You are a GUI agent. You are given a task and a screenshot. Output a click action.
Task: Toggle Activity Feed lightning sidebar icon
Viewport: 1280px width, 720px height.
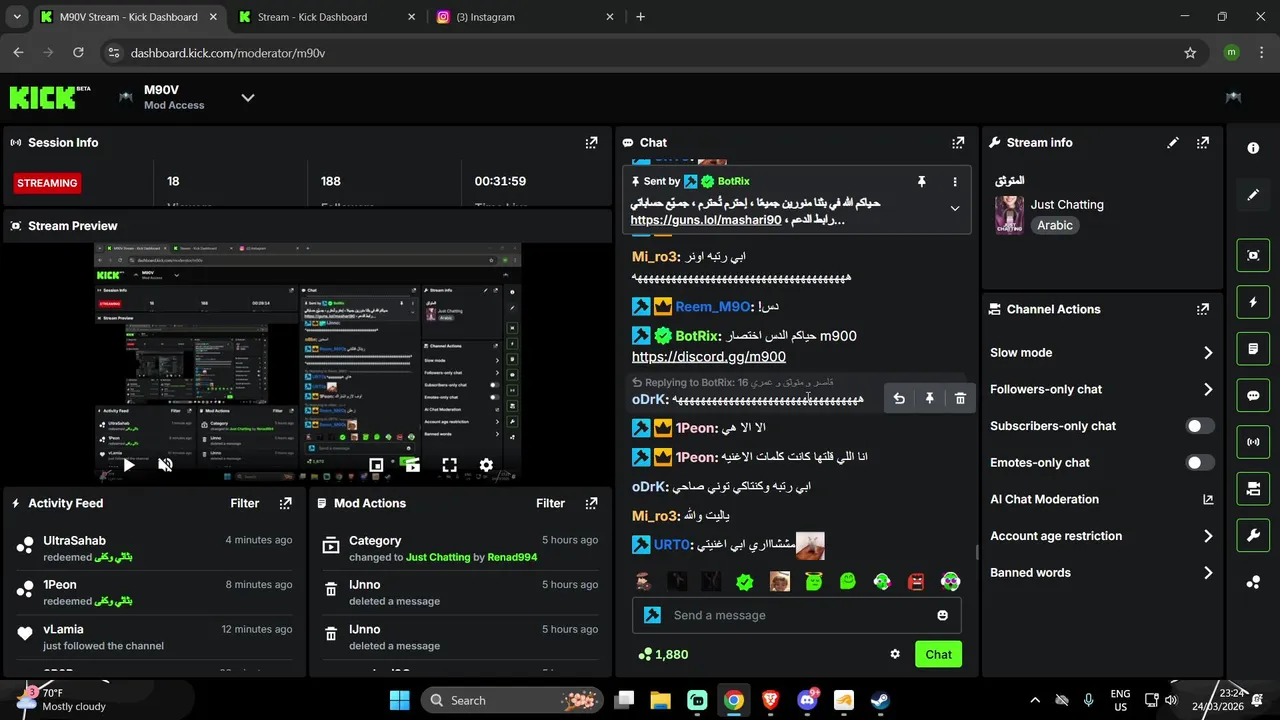tap(1253, 302)
